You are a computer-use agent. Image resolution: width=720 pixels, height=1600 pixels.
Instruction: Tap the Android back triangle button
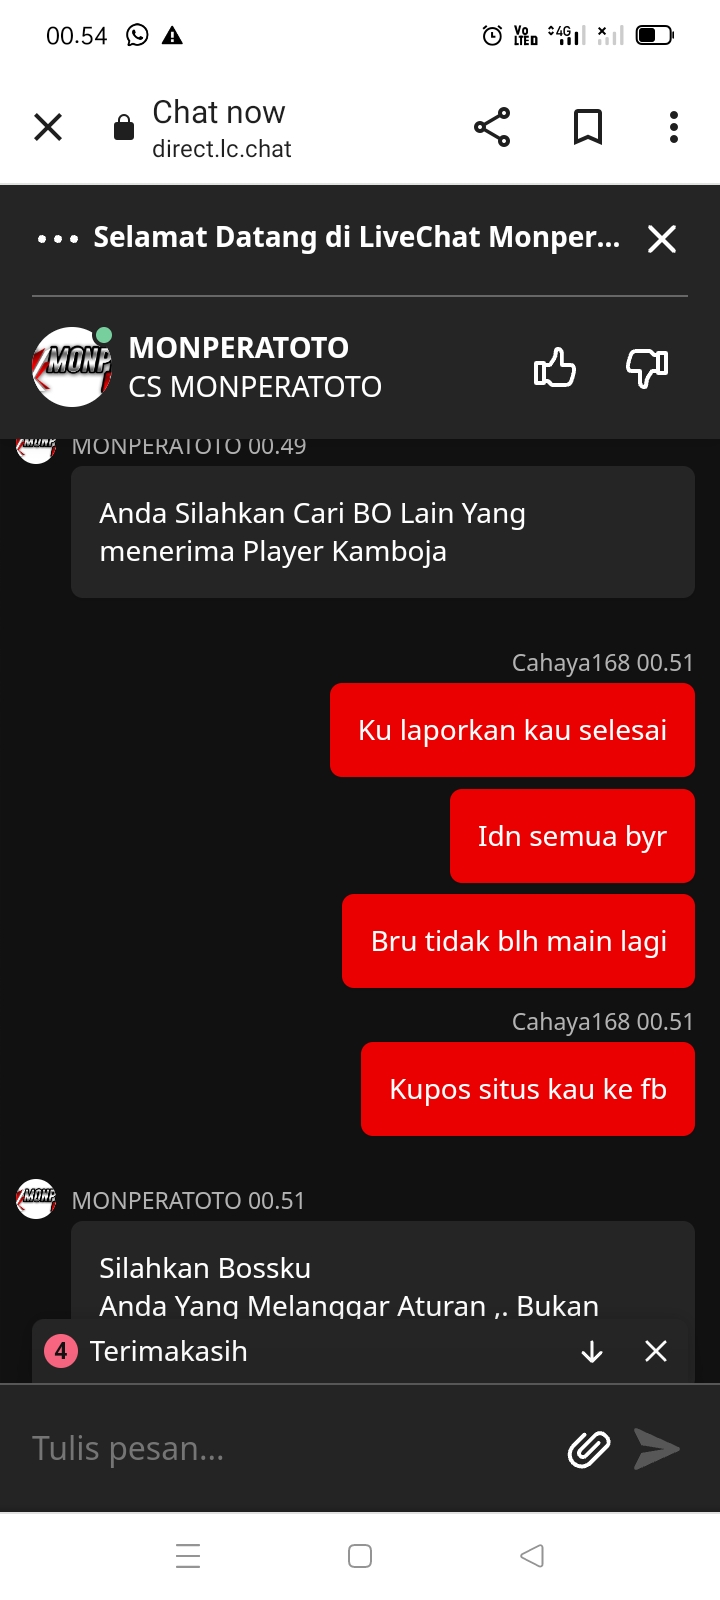(x=532, y=1556)
